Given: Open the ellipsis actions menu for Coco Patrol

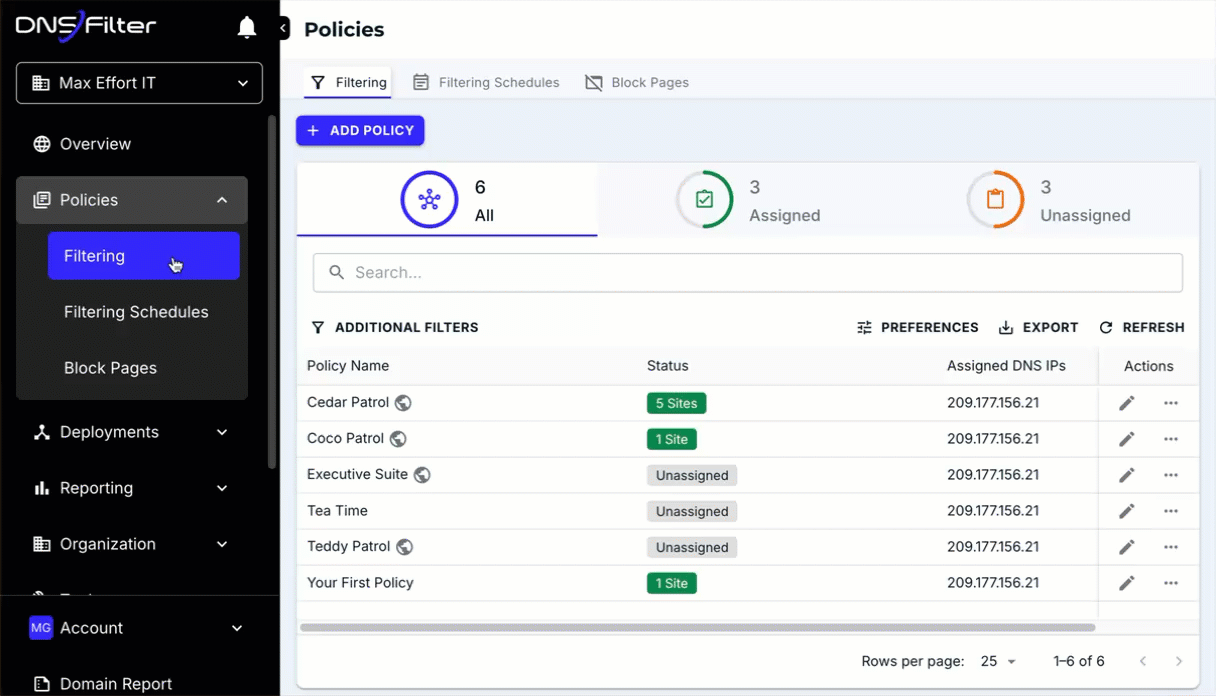Looking at the screenshot, I should 1171,438.
